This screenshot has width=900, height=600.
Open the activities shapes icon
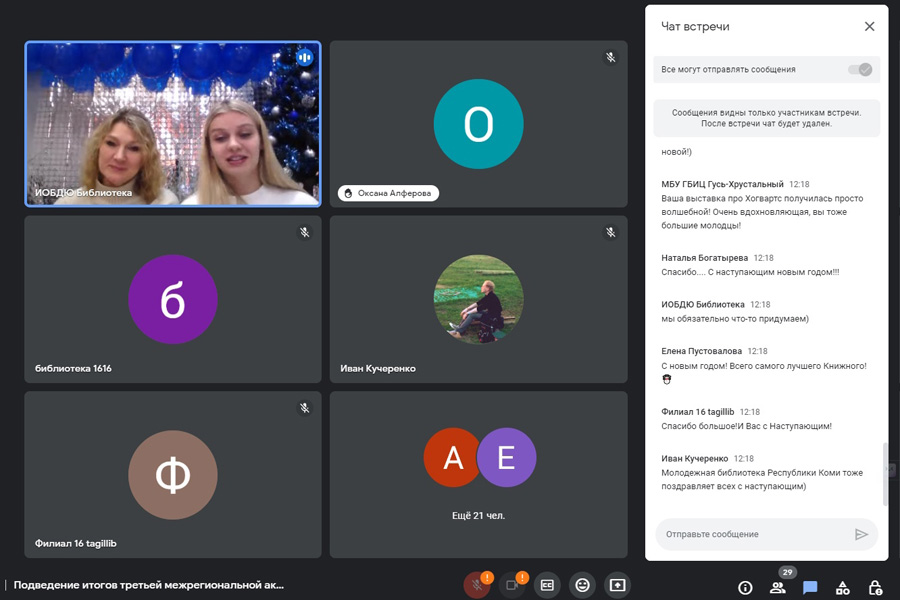click(x=843, y=587)
